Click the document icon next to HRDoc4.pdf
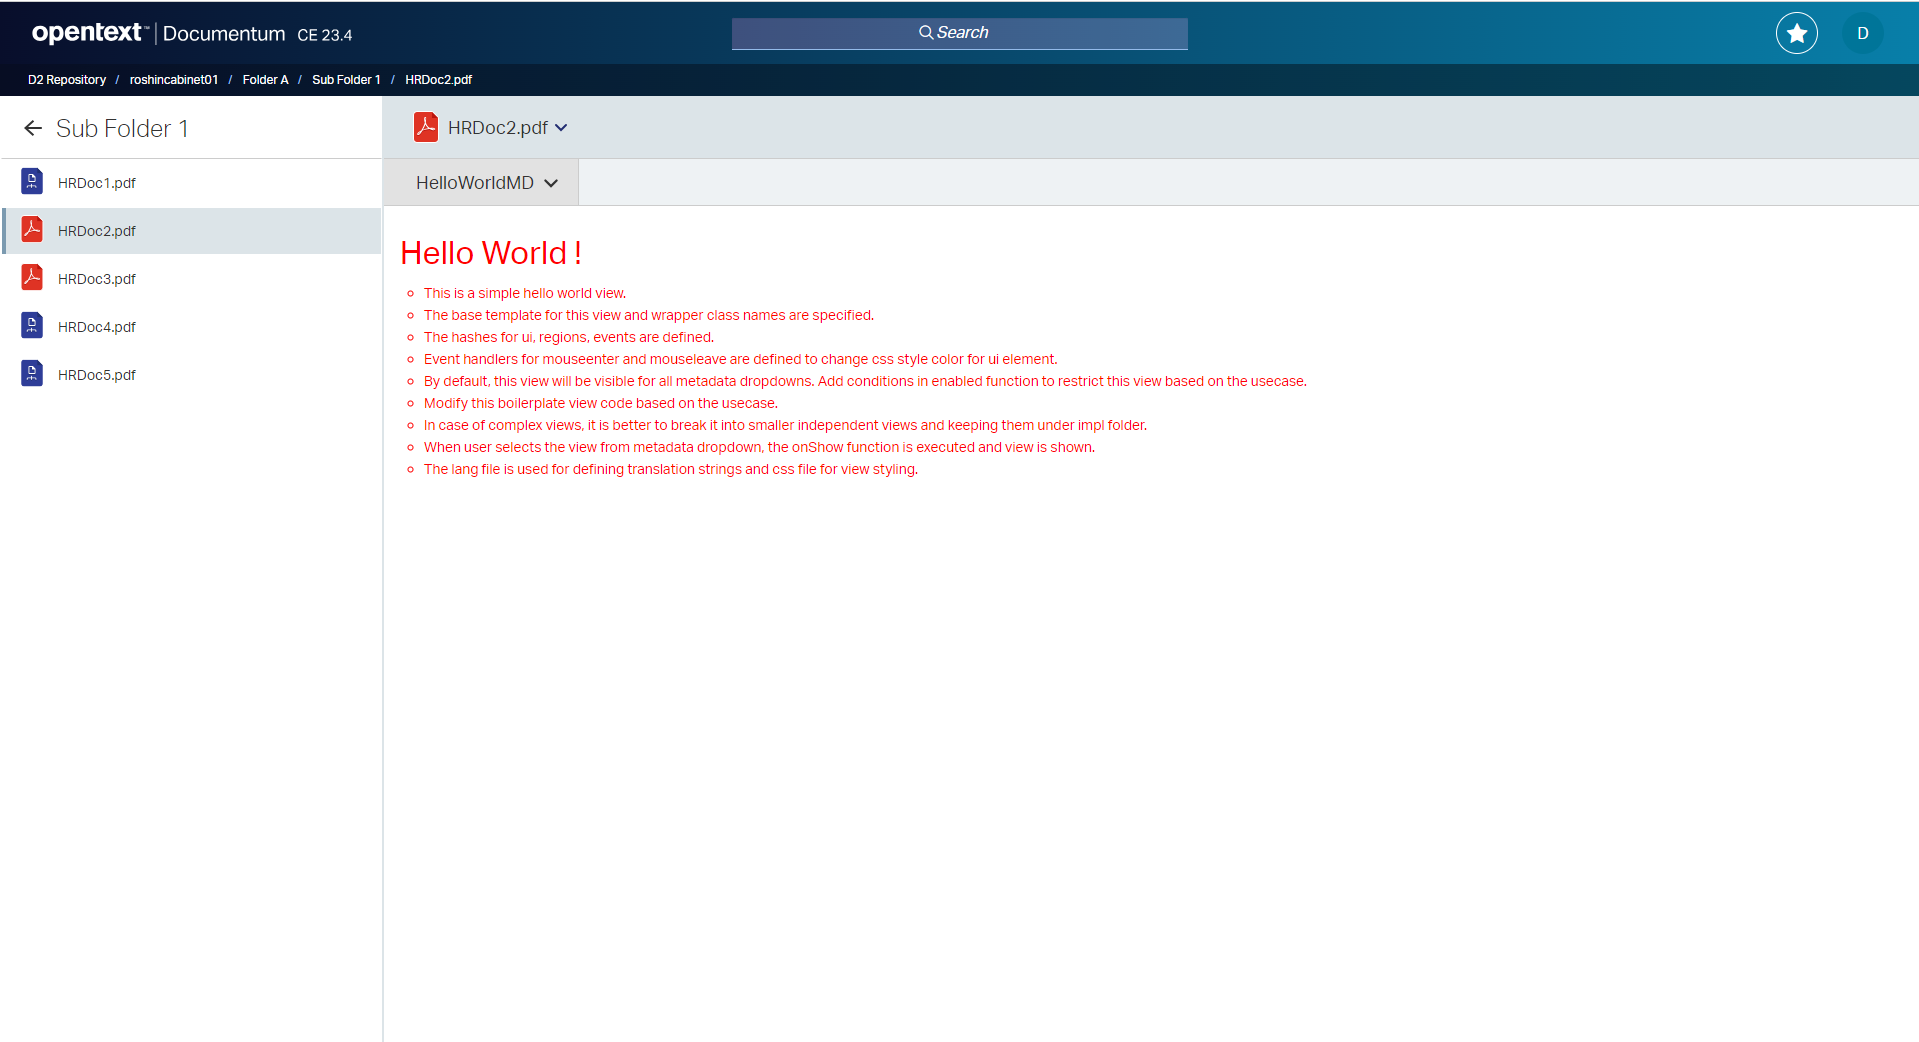The height and width of the screenshot is (1042, 1919). pyautogui.click(x=31, y=326)
